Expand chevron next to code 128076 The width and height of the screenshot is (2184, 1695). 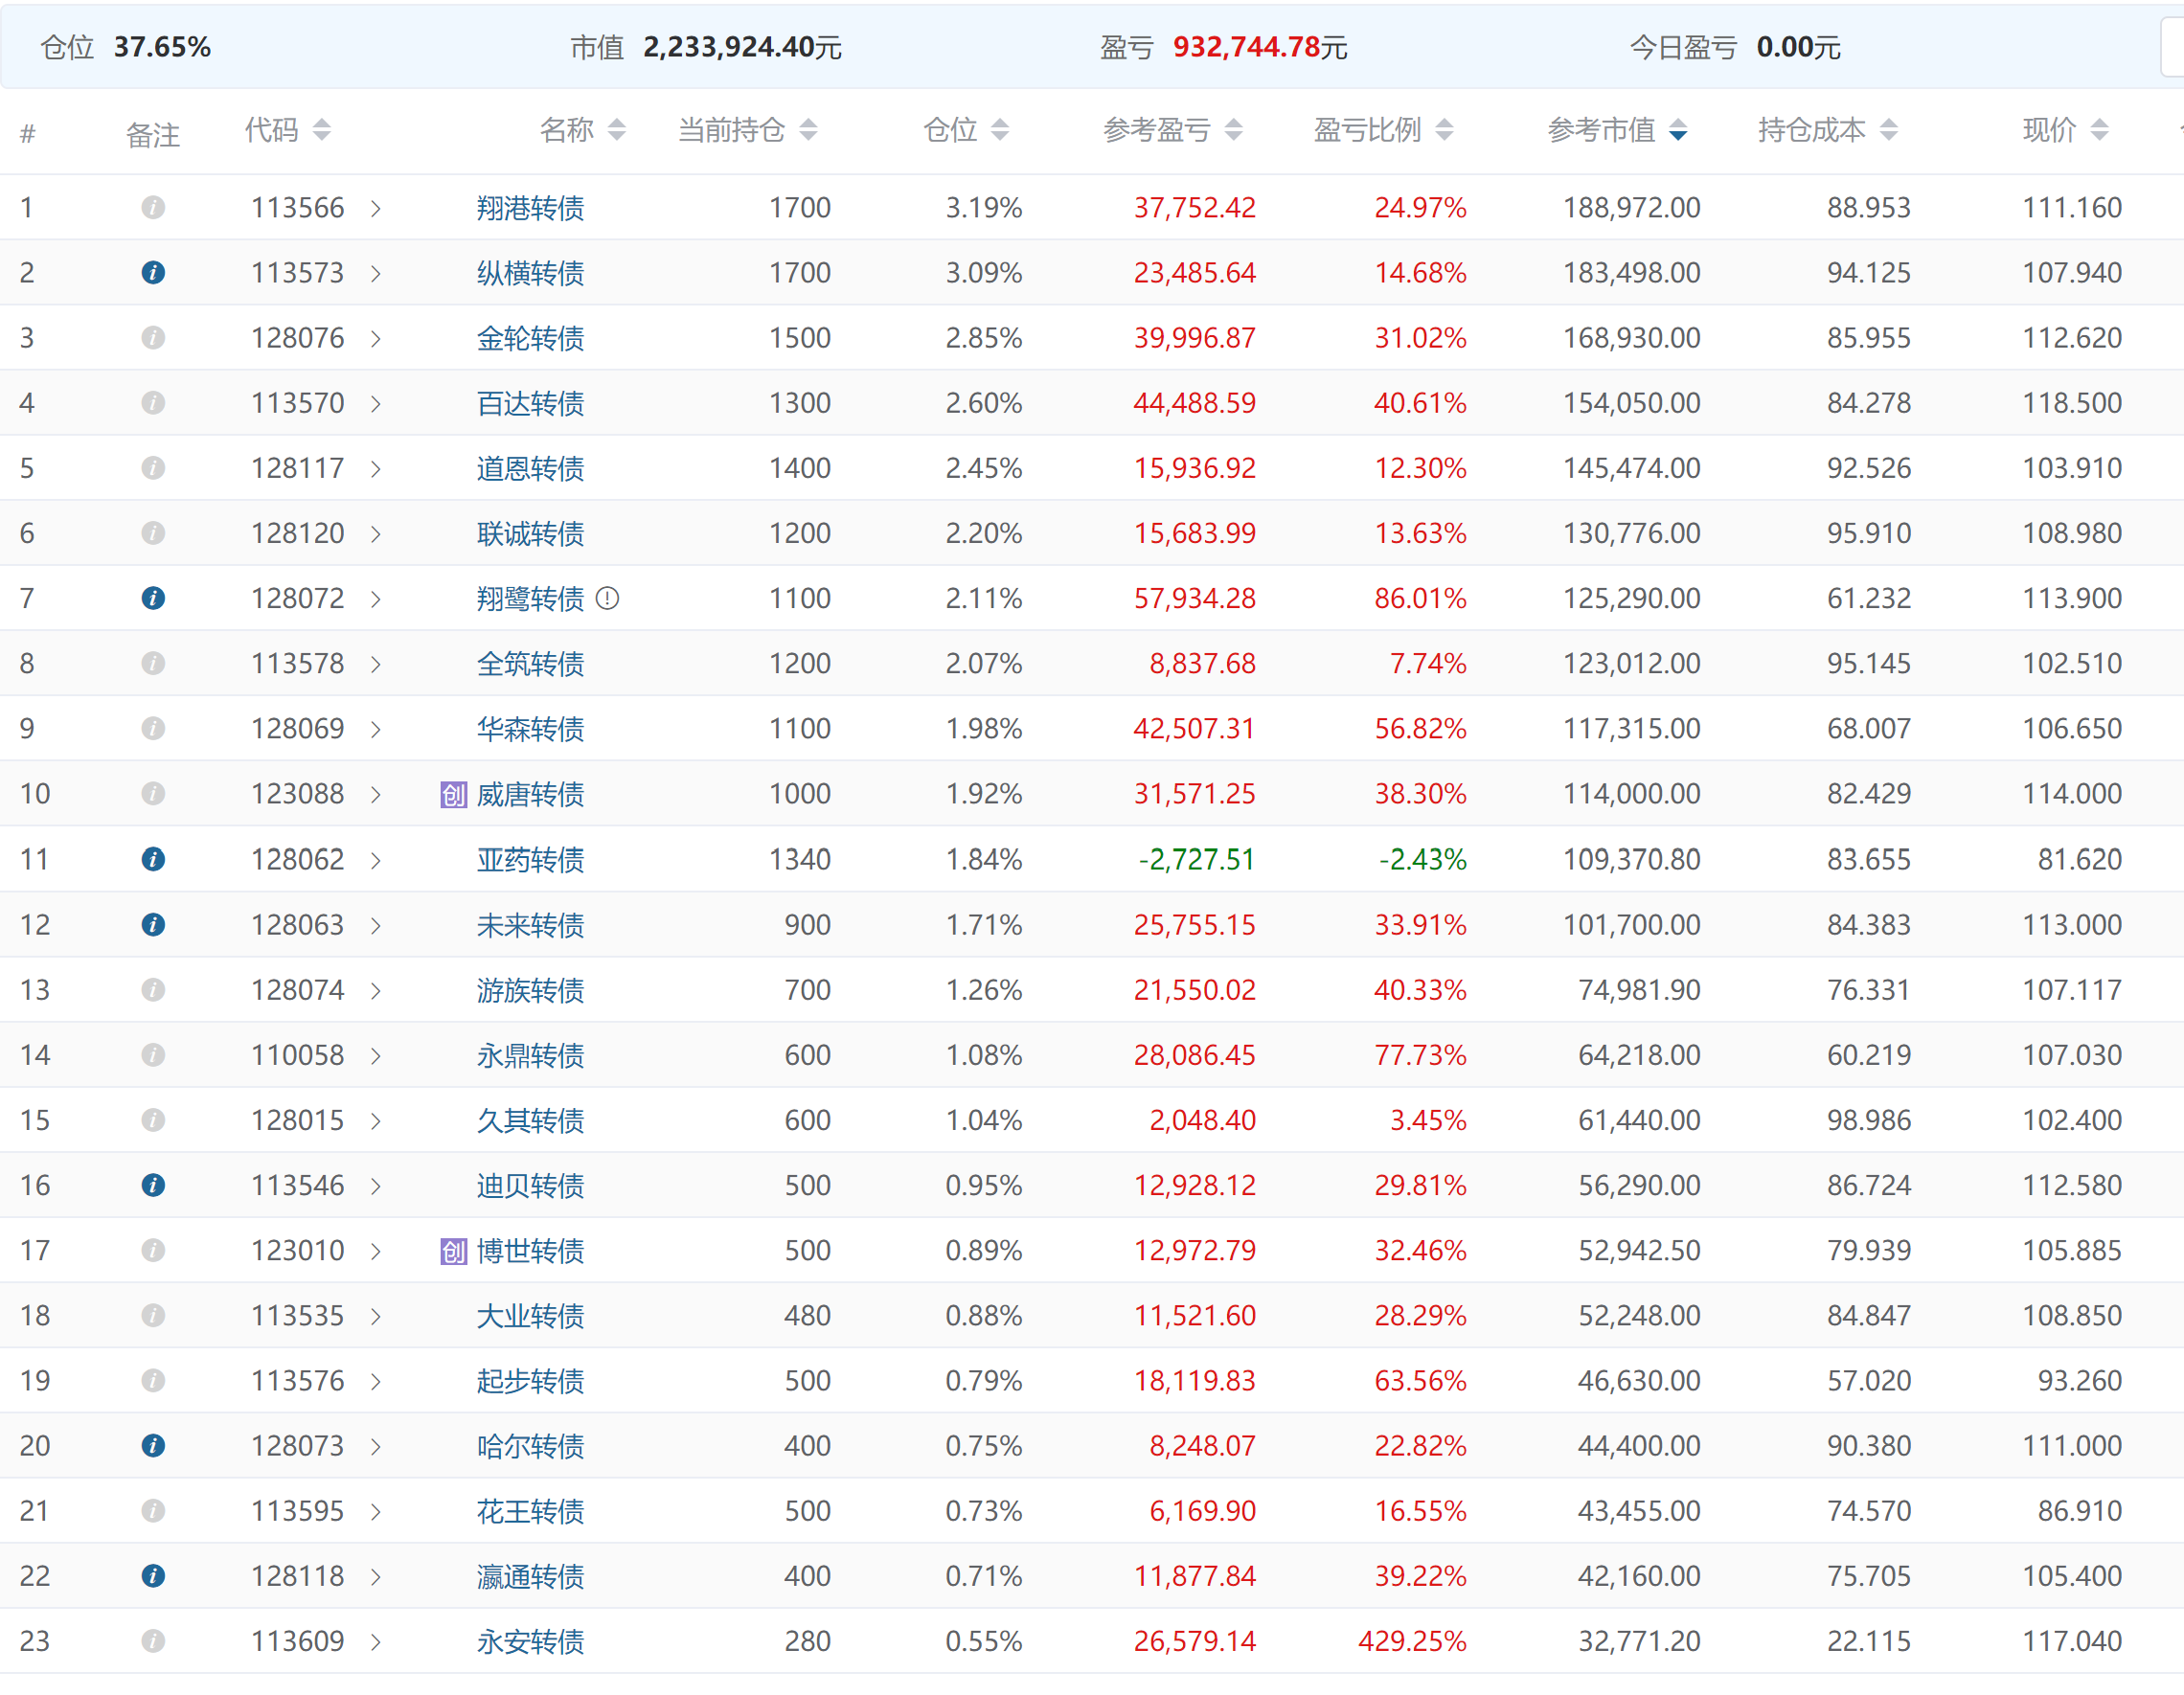click(376, 339)
